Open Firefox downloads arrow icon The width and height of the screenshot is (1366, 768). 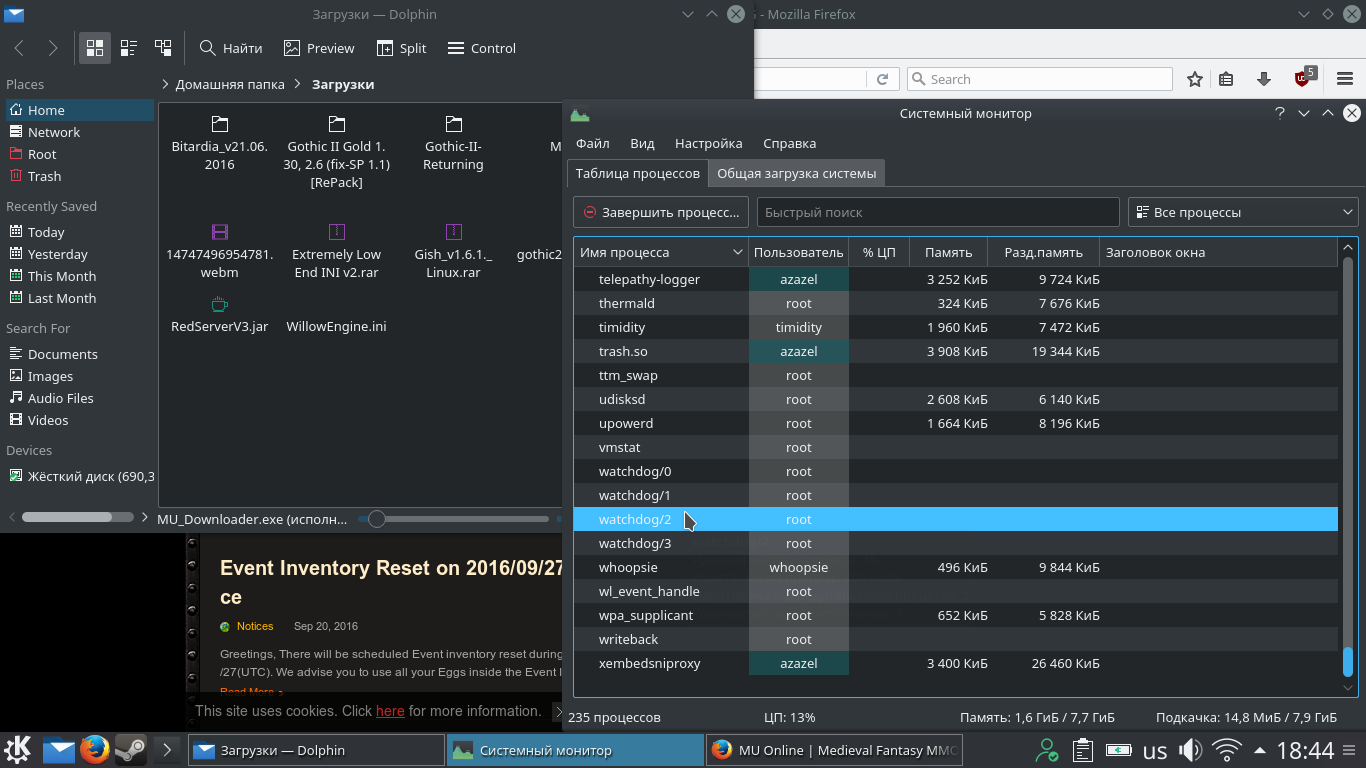tap(1264, 79)
